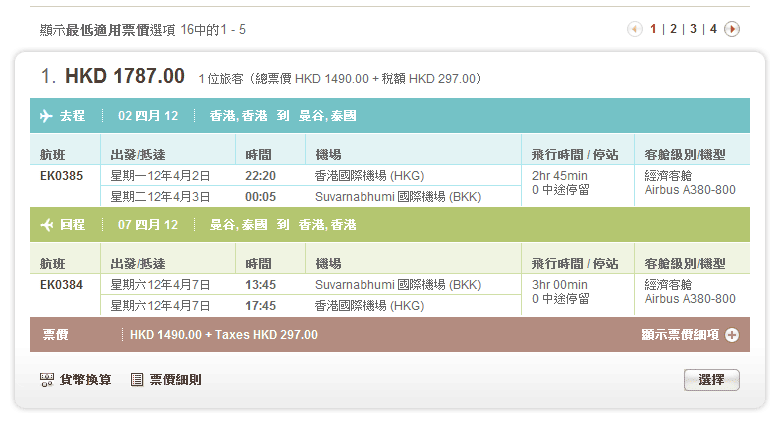
Task: Go to results page 4
Action: pyautogui.click(x=713, y=29)
